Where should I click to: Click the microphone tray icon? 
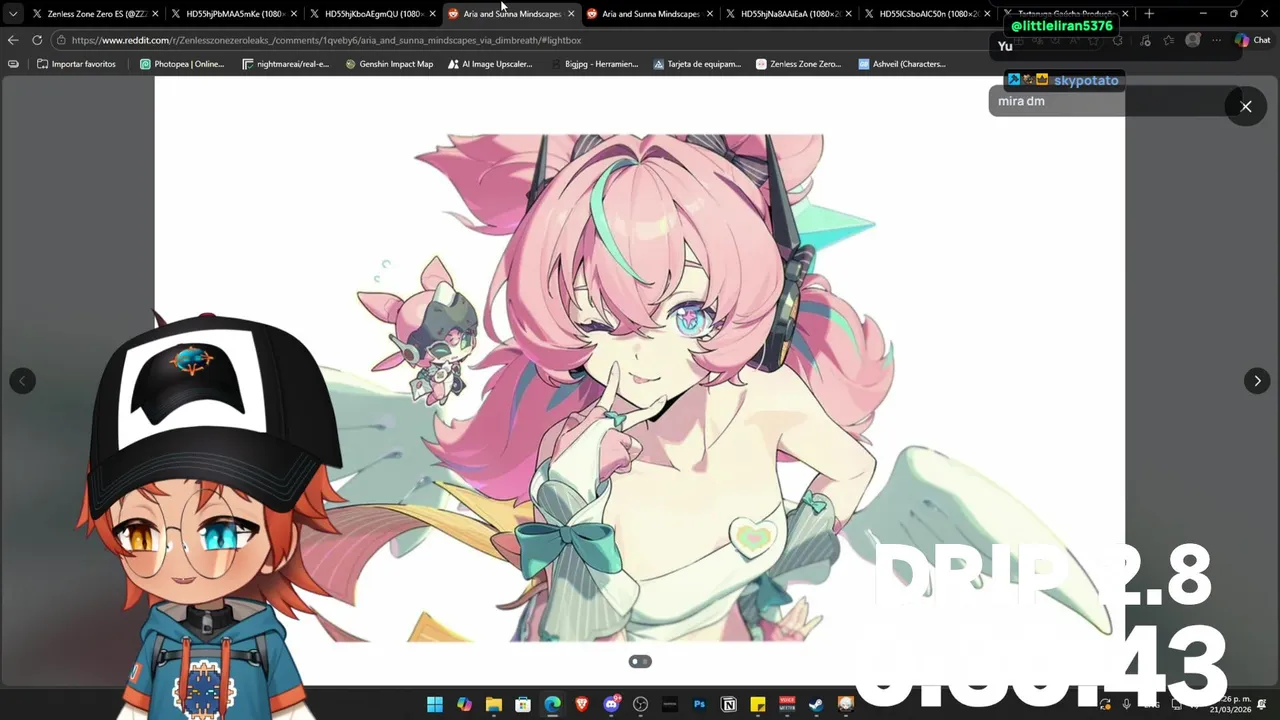[x=1127, y=705]
